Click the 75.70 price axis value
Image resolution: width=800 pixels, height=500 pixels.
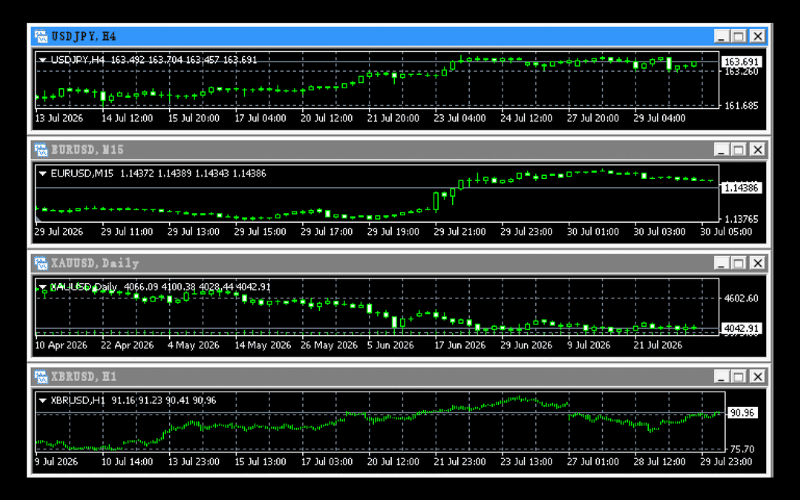point(742,449)
